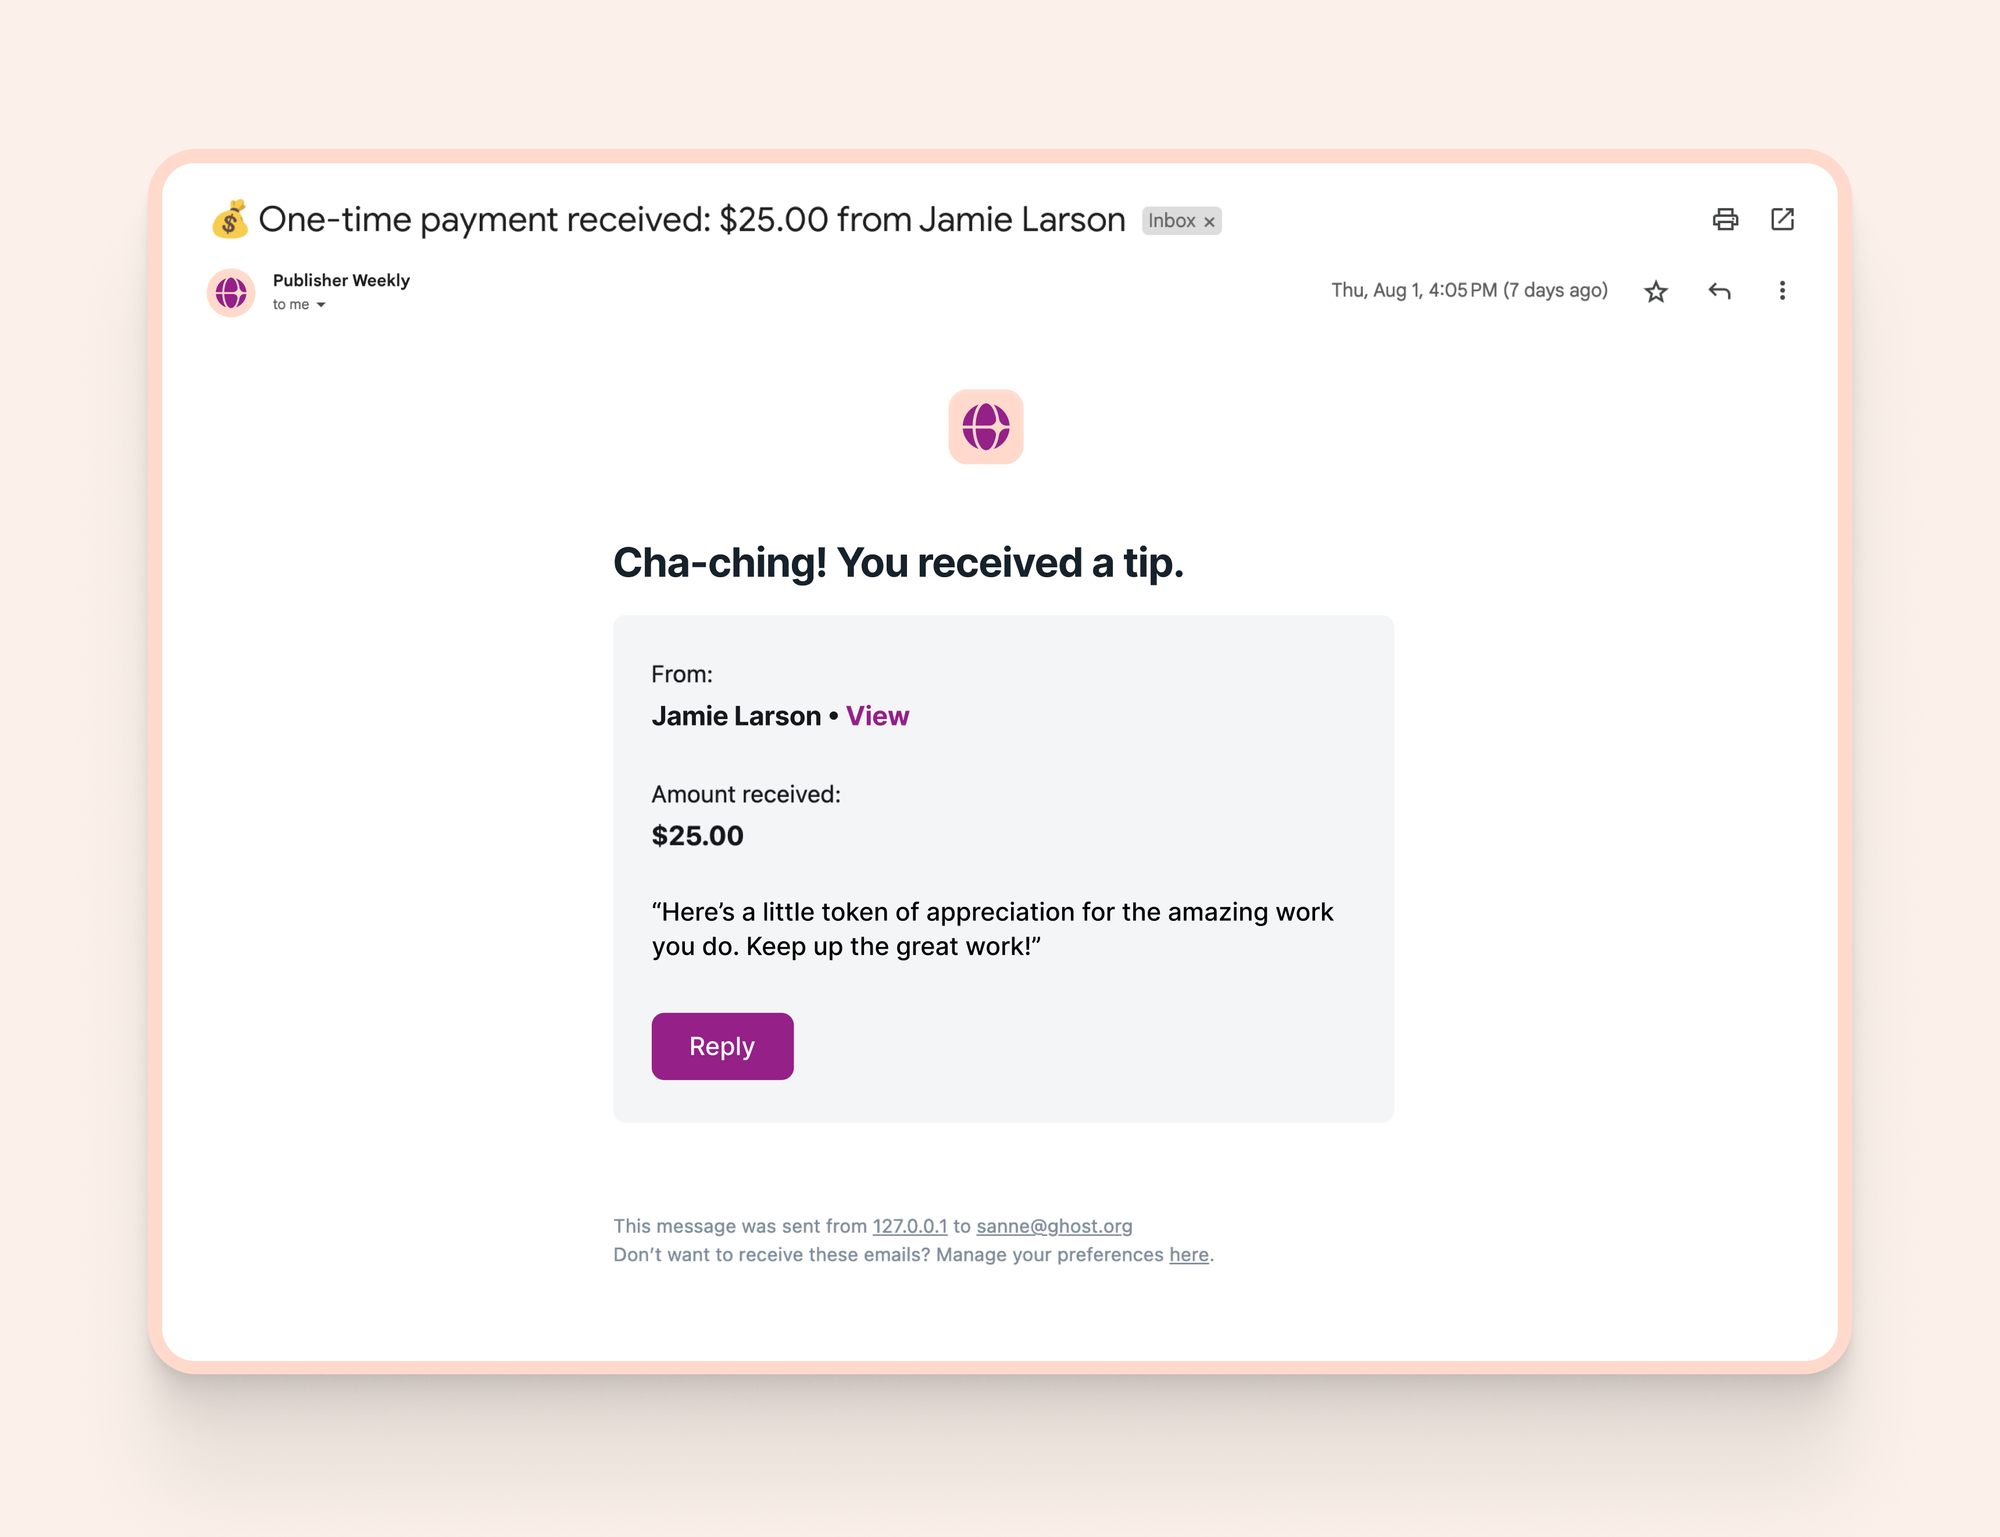Expand recipient details next to 'to me'

pos(321,305)
